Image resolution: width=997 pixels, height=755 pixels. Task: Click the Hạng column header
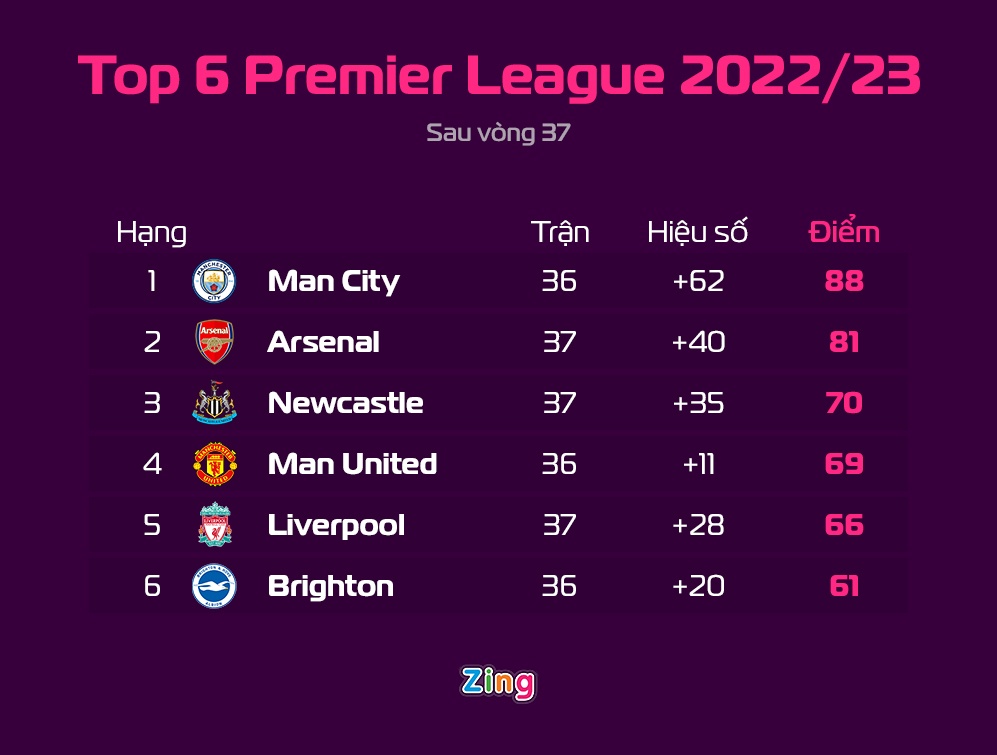click(x=151, y=232)
